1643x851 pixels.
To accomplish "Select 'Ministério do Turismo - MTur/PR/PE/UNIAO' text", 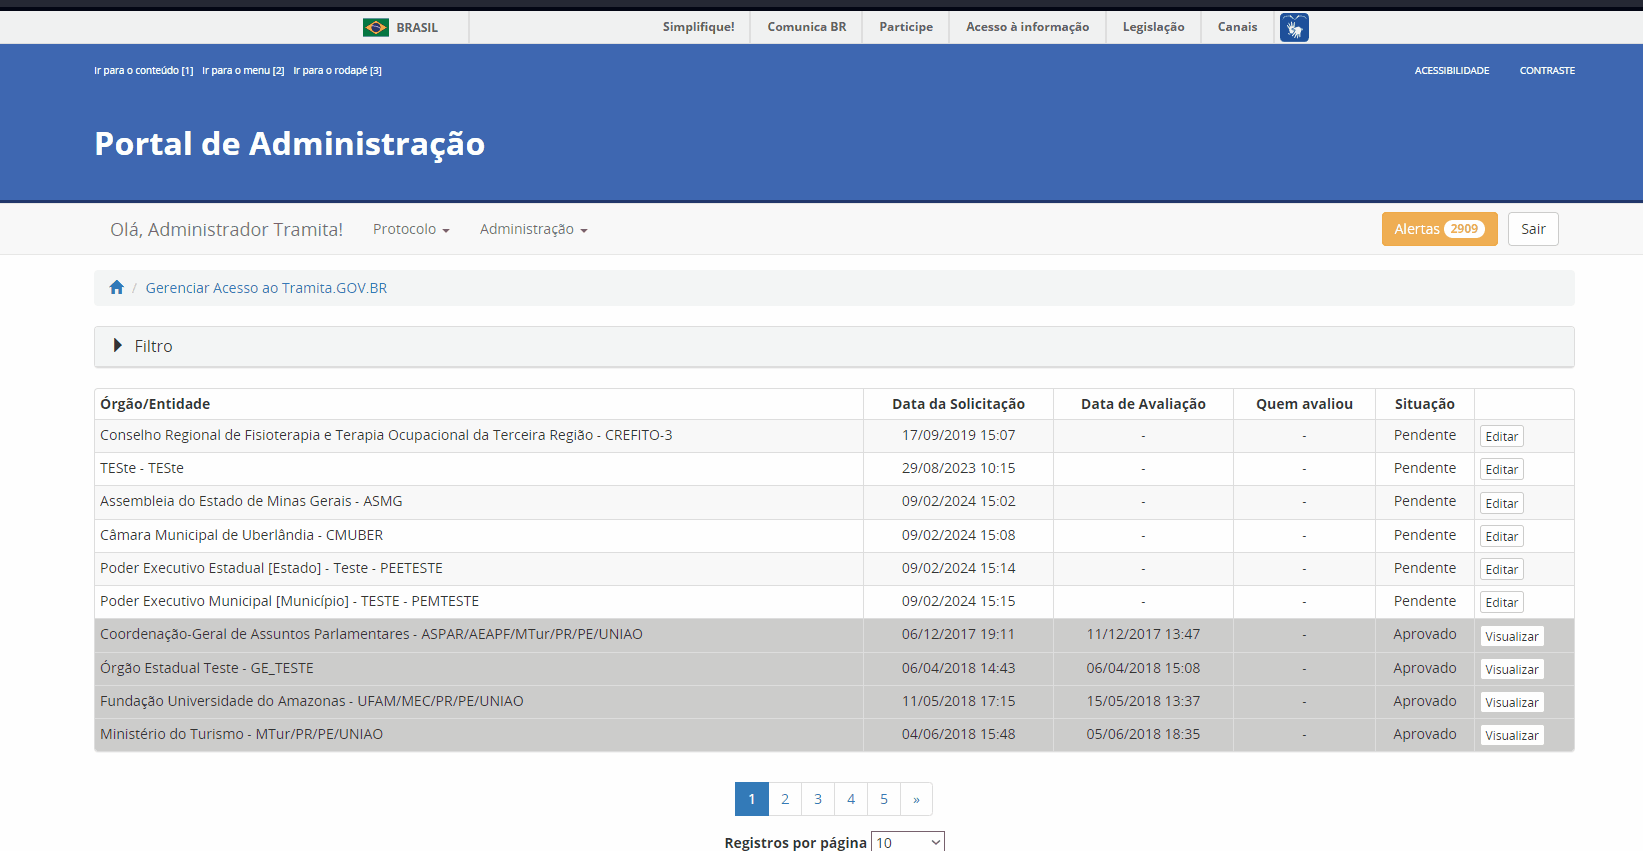I will coord(241,734).
